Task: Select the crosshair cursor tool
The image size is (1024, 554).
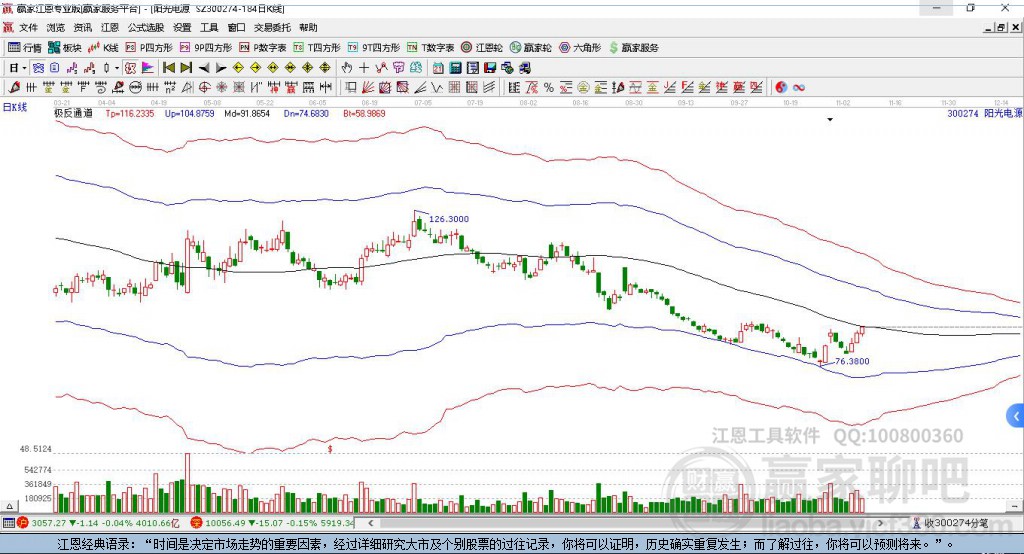Action: (364, 68)
